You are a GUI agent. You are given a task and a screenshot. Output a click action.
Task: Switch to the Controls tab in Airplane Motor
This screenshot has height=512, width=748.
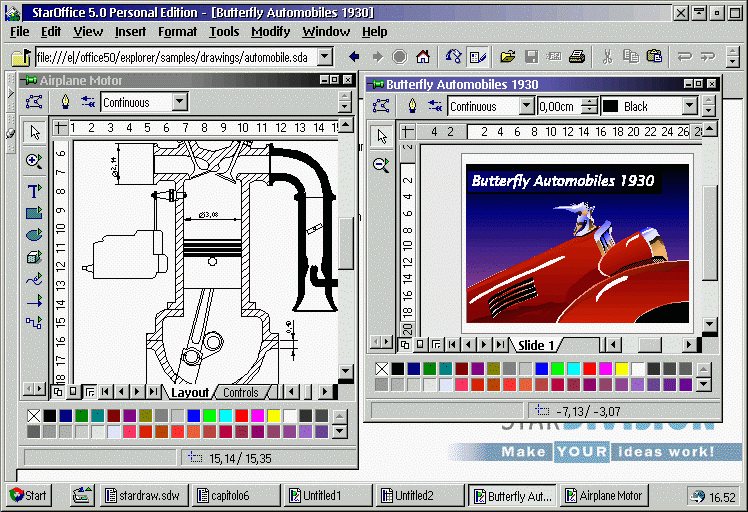click(x=240, y=393)
